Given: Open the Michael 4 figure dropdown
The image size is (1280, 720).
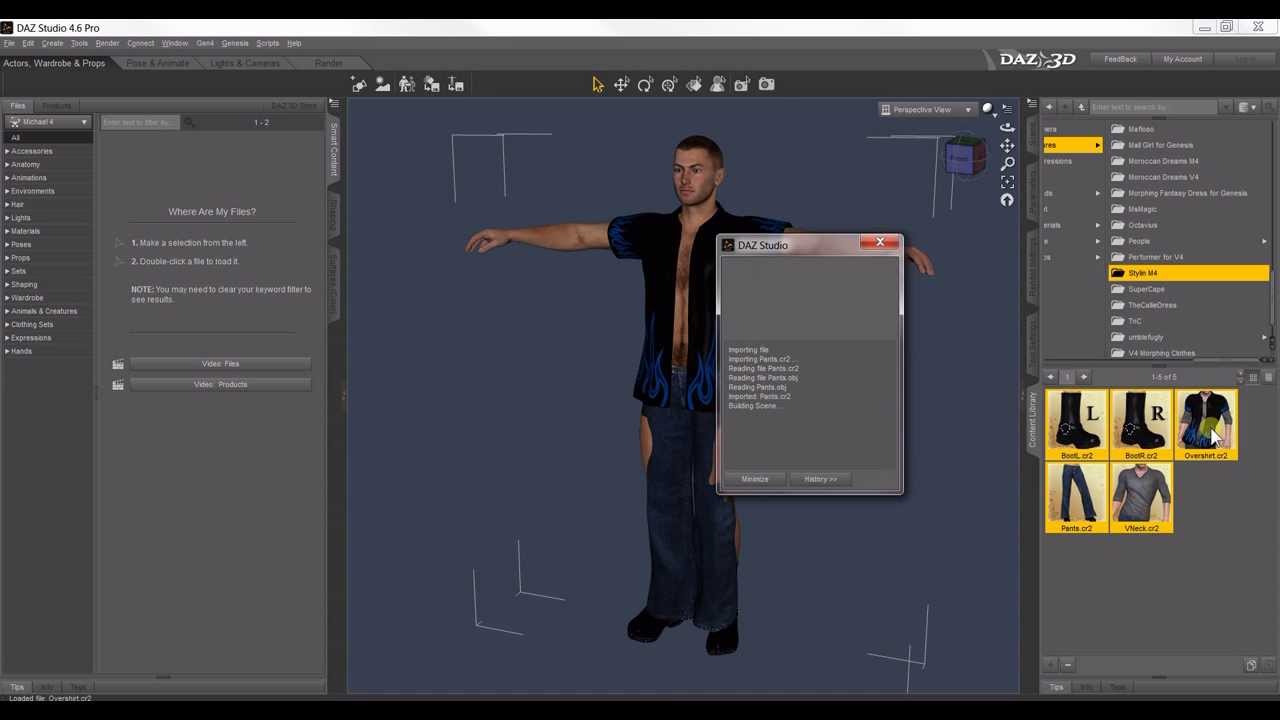Looking at the screenshot, I should (x=48, y=122).
